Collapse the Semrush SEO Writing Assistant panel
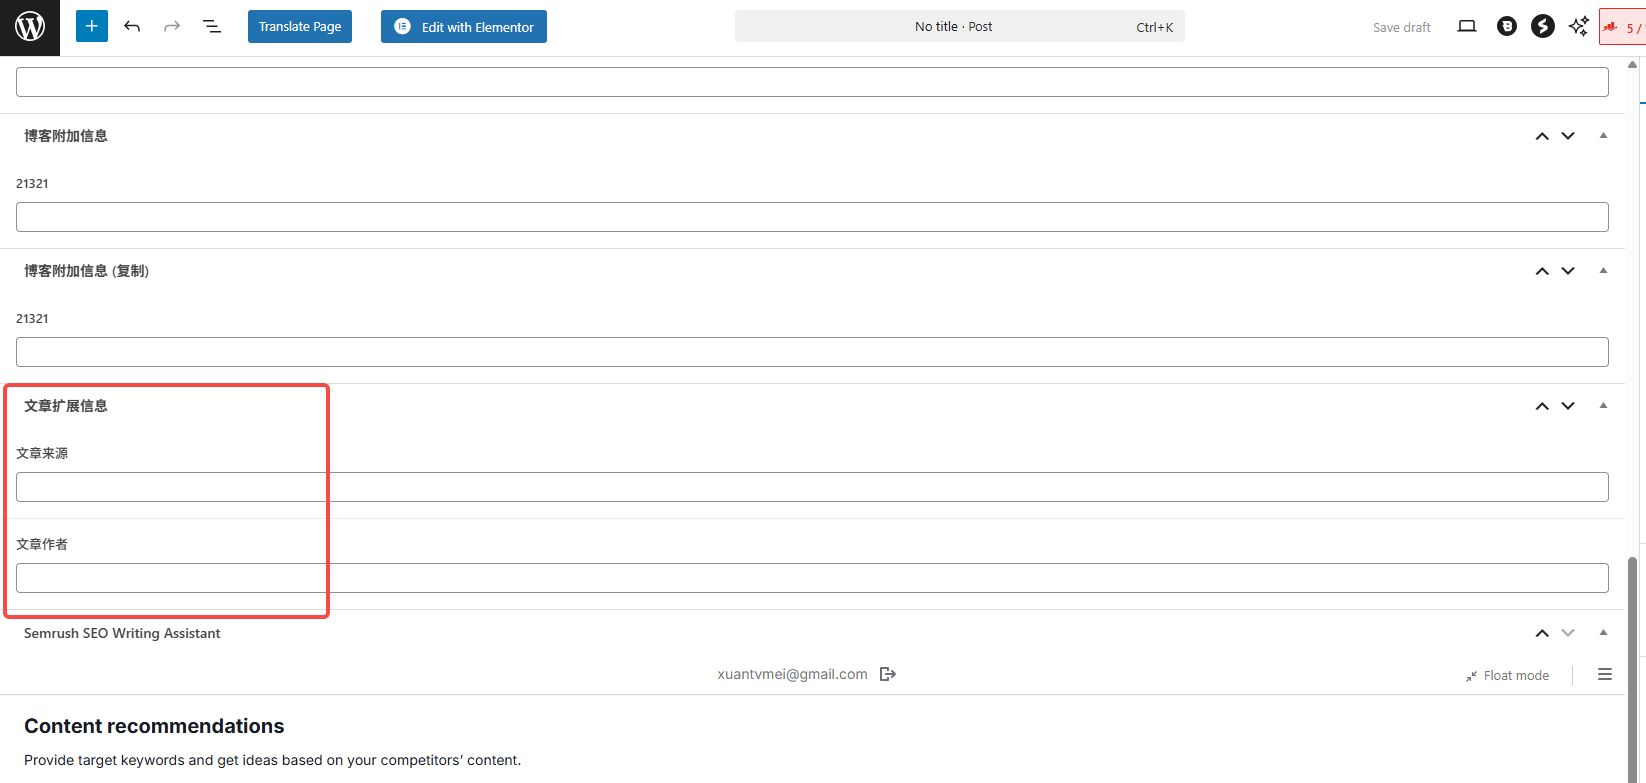Image resolution: width=1646 pixels, height=783 pixels. coord(1603,633)
